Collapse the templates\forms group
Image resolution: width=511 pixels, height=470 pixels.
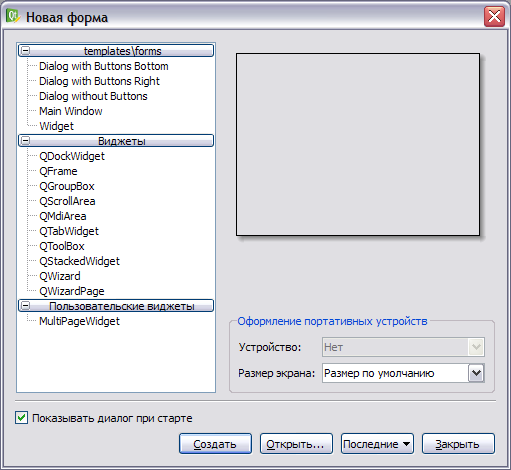point(25,51)
